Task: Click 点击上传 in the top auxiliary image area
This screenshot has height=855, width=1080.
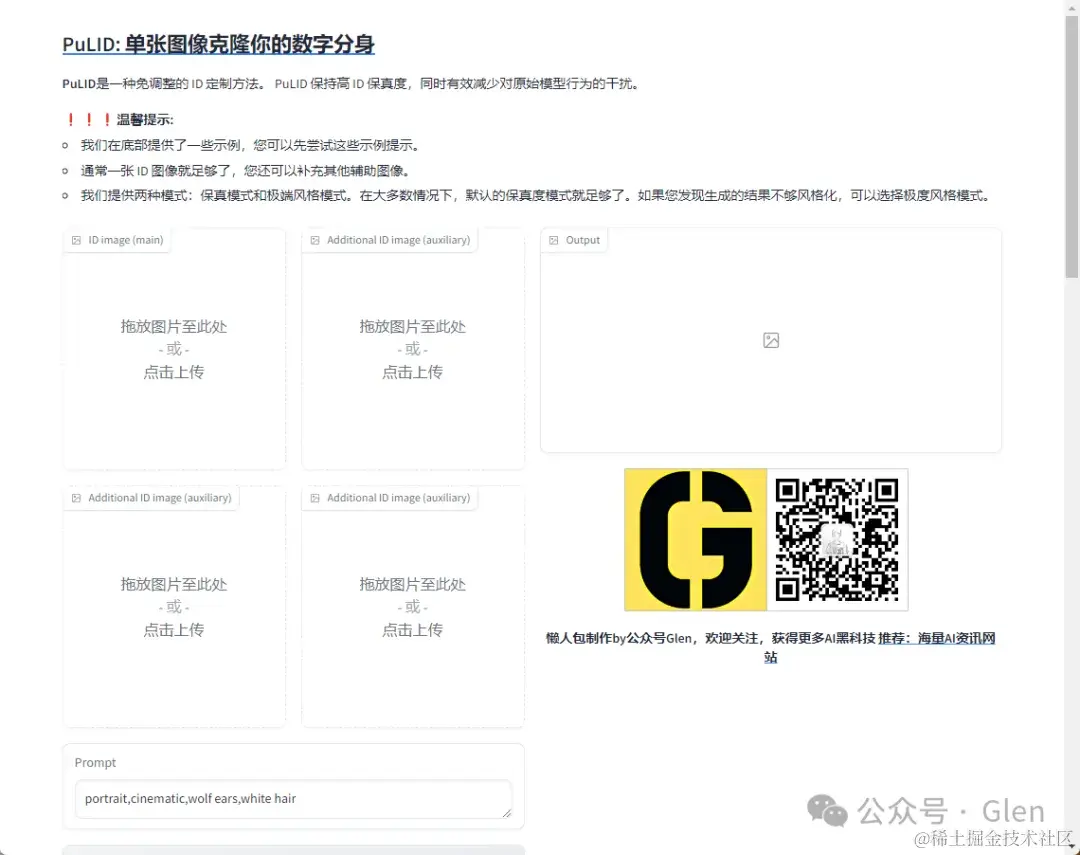Action: [x=412, y=371]
